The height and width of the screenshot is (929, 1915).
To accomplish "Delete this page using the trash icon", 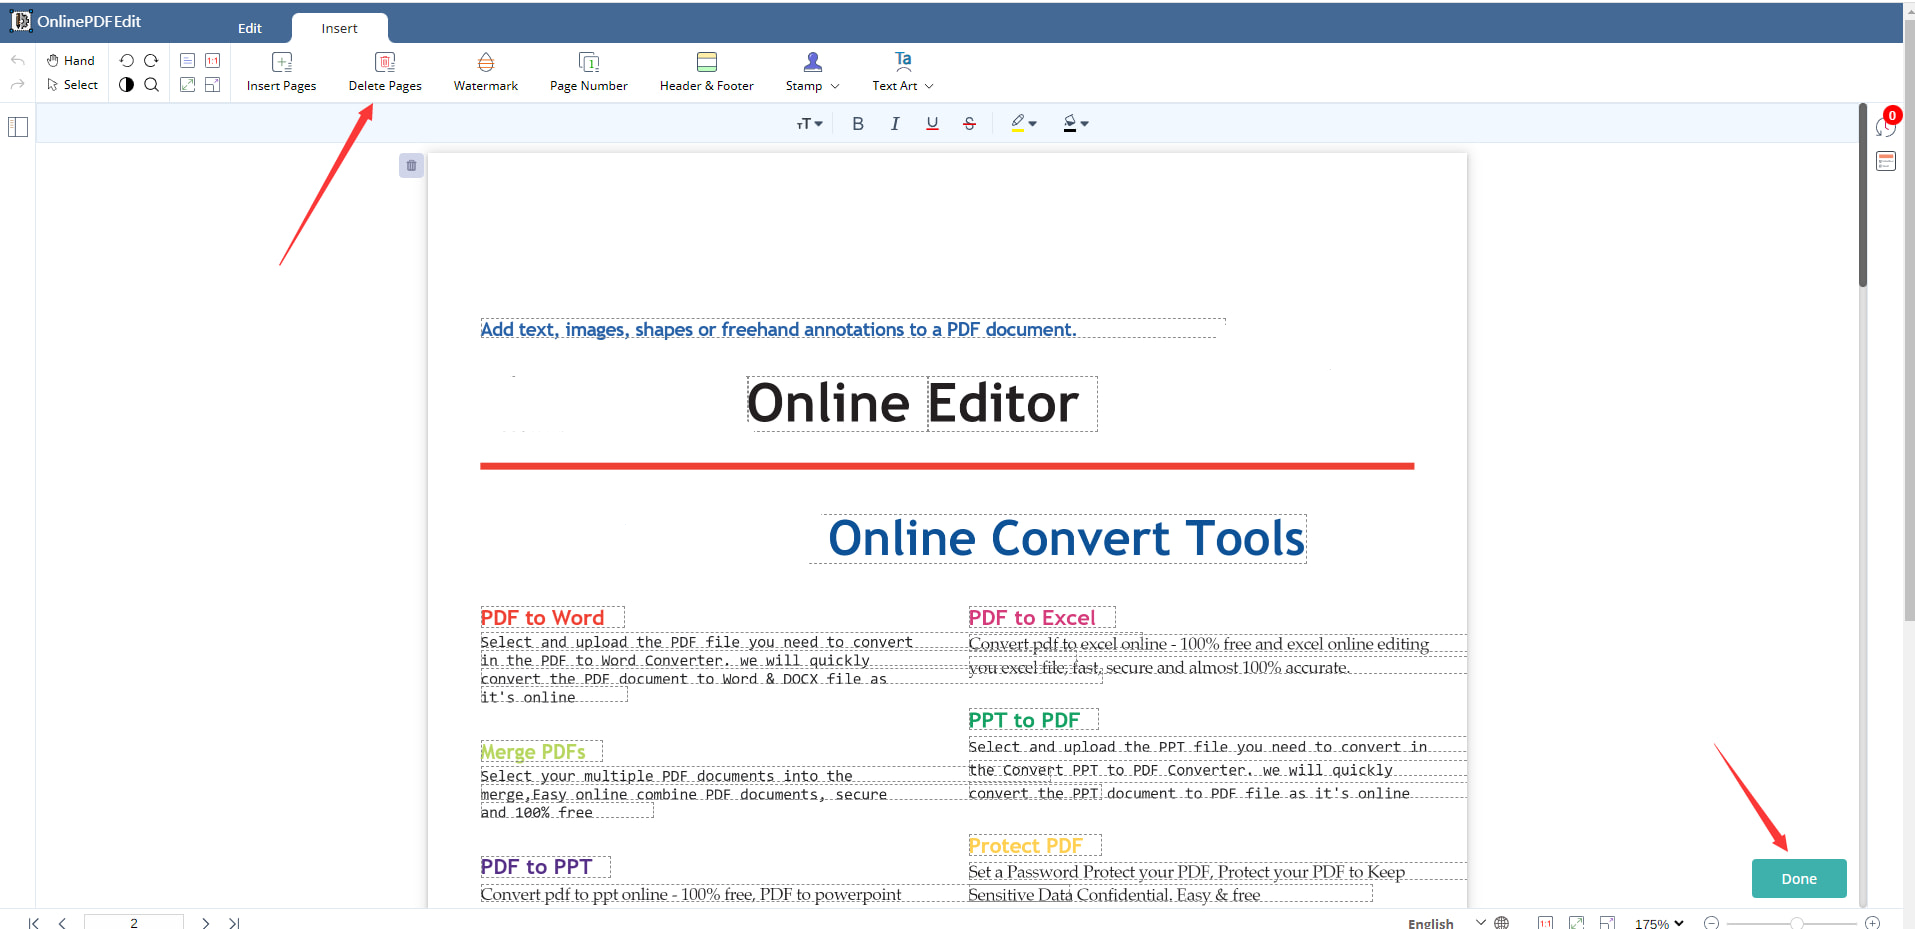I will pos(411,166).
